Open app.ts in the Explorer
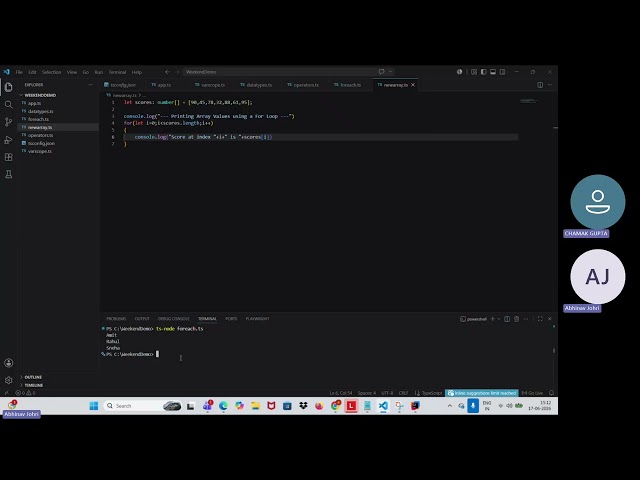This screenshot has height=480, width=640. click(x=34, y=103)
